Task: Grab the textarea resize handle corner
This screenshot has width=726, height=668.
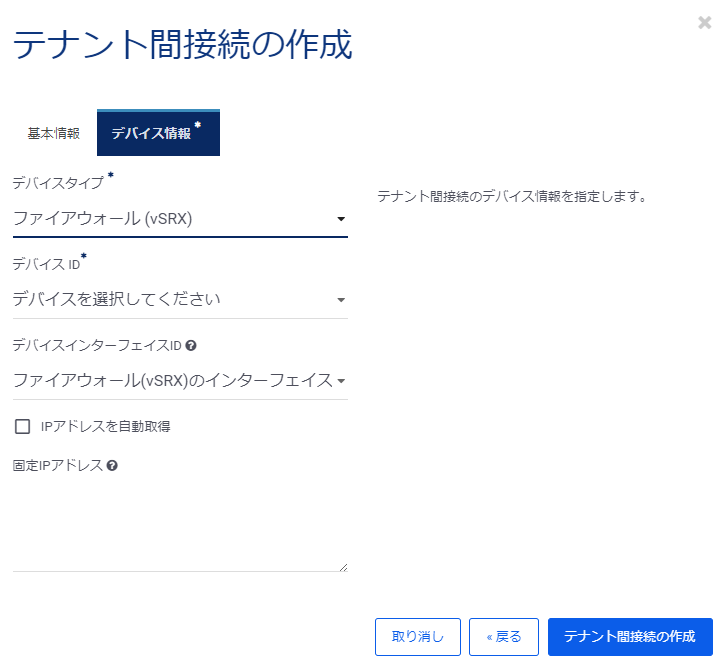Action: click(343, 567)
